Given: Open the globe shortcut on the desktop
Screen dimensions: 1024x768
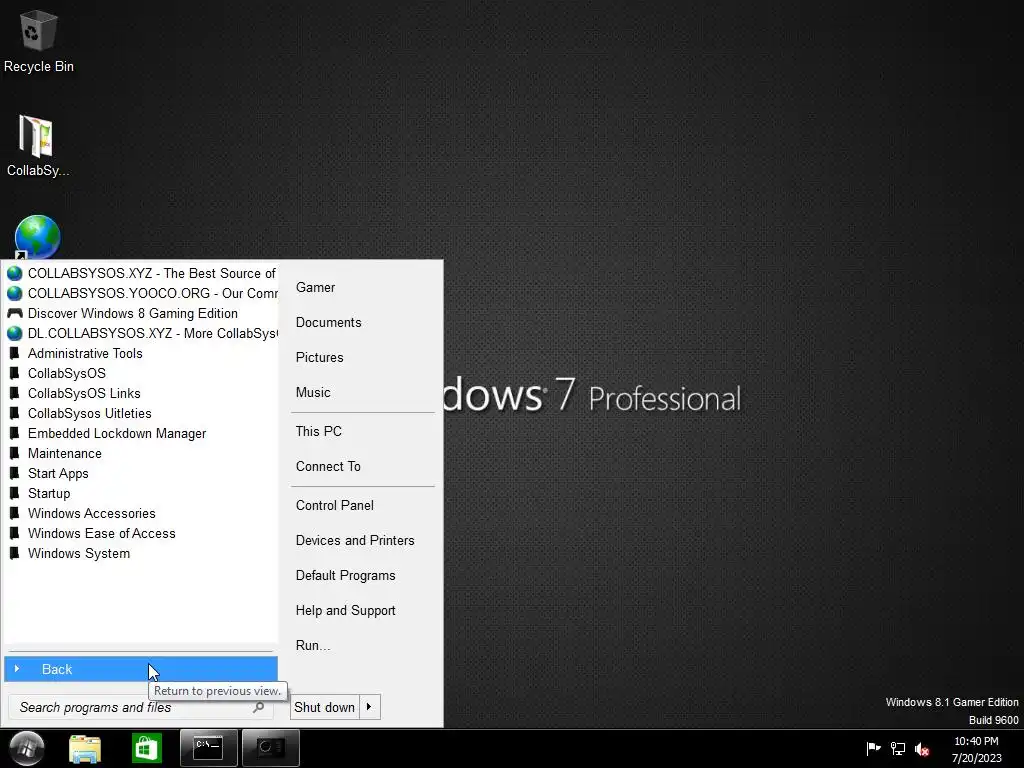Looking at the screenshot, I should click(37, 237).
